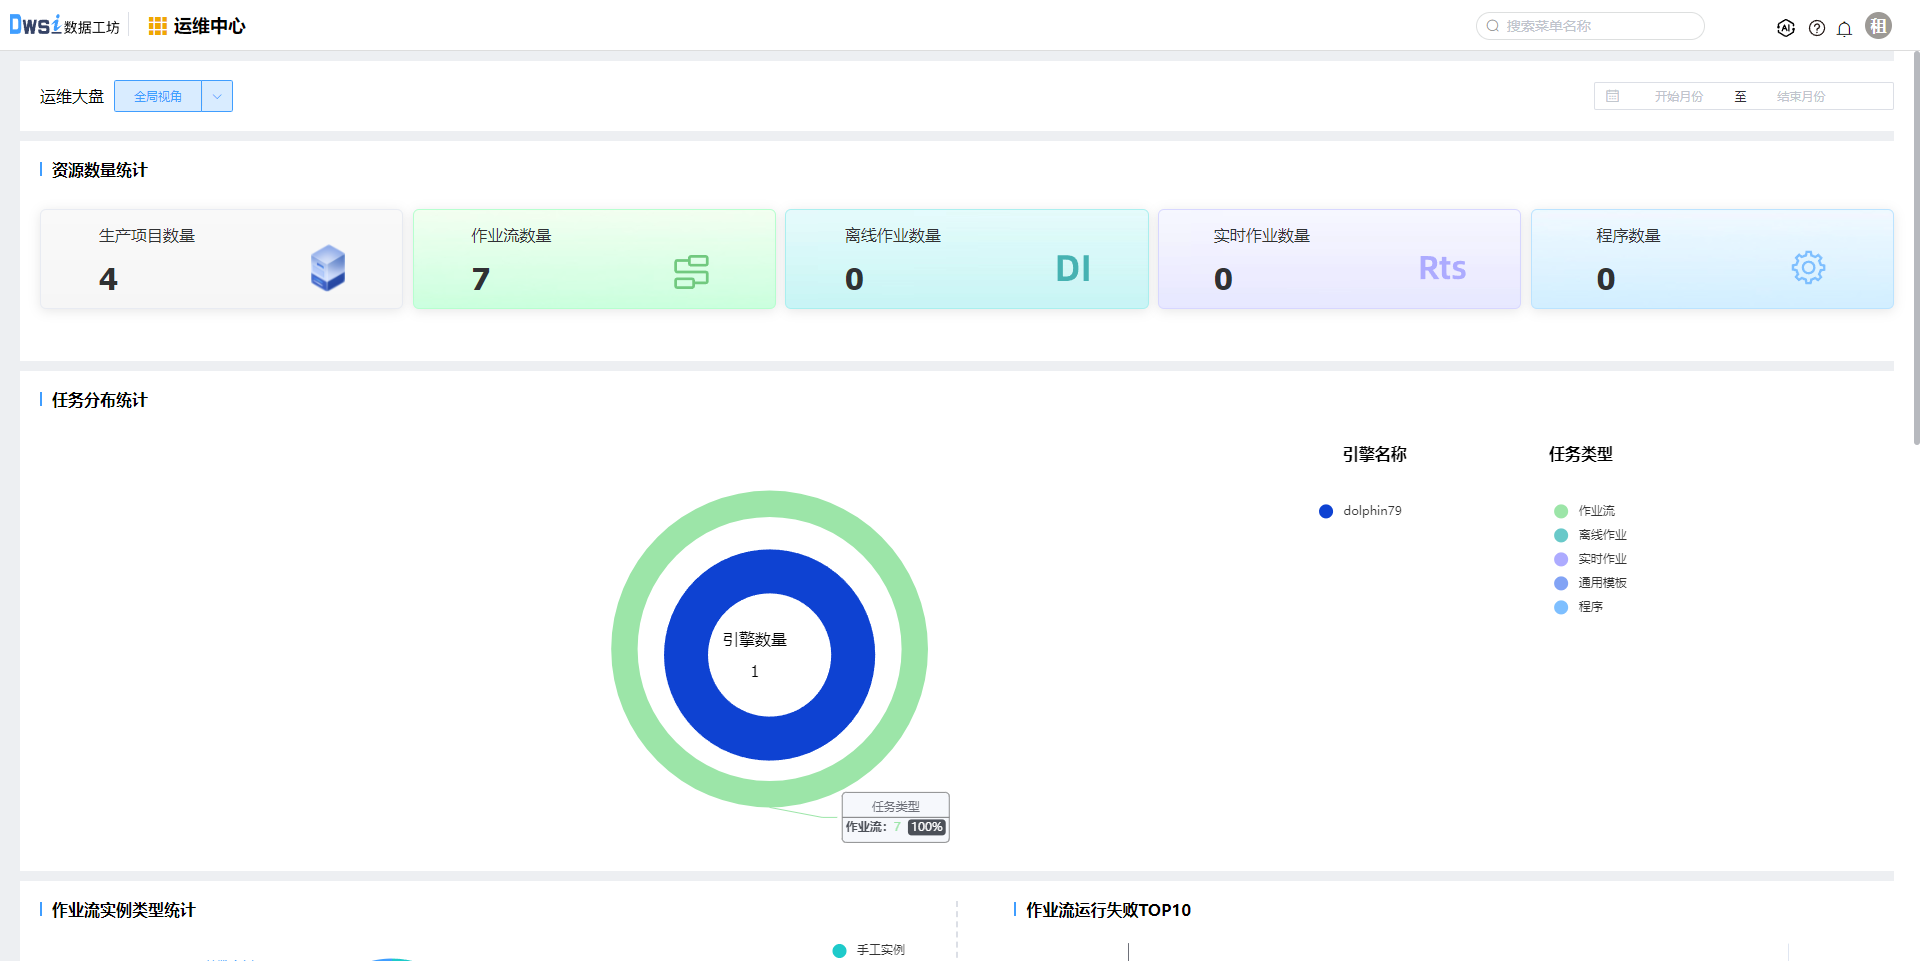
Task: Open the 开始月份 start month picker
Action: pos(1678,96)
